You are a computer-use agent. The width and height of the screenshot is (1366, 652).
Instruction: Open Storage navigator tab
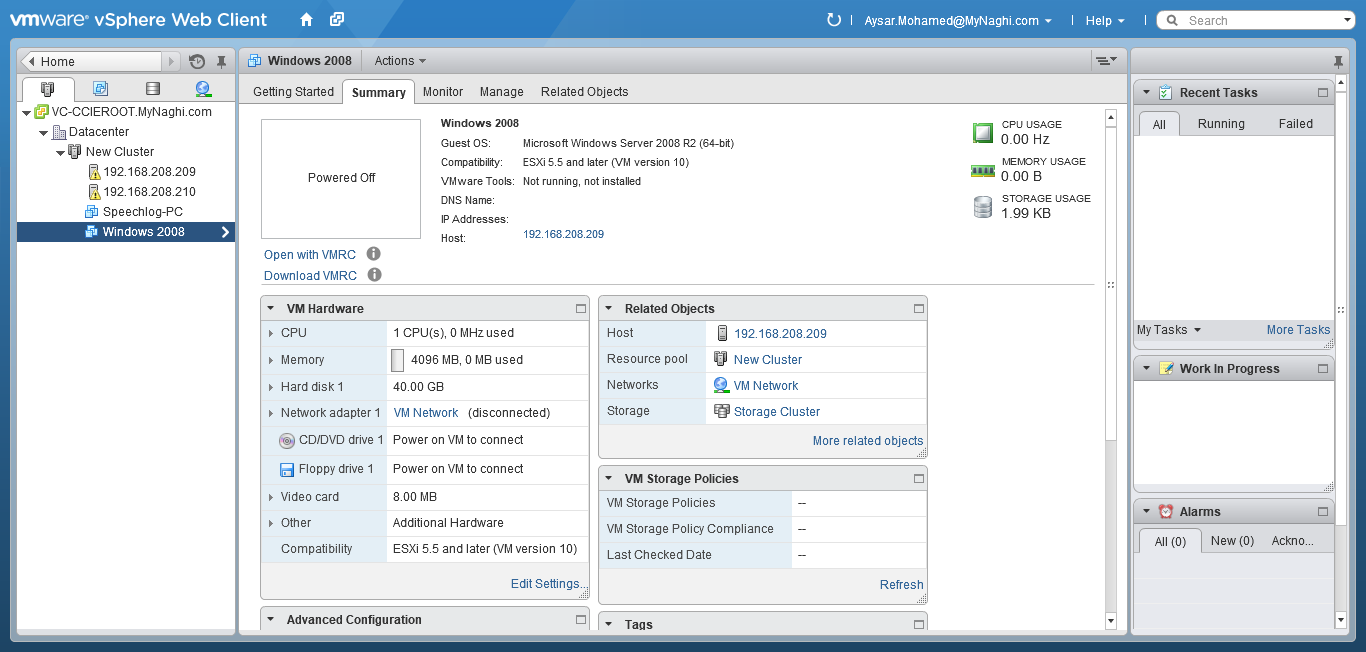152,89
